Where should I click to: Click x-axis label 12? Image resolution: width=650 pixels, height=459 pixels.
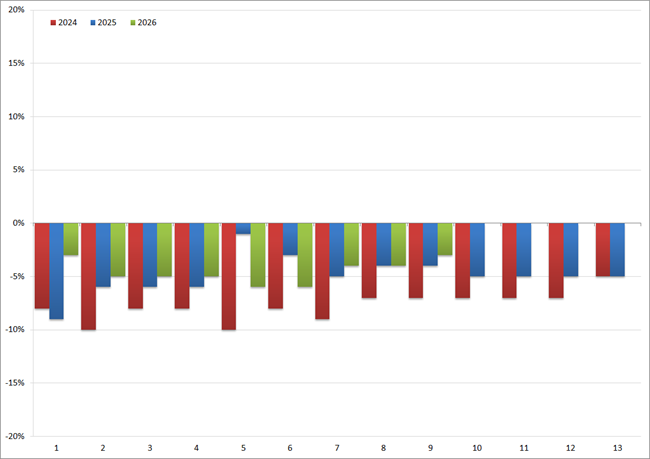click(570, 448)
